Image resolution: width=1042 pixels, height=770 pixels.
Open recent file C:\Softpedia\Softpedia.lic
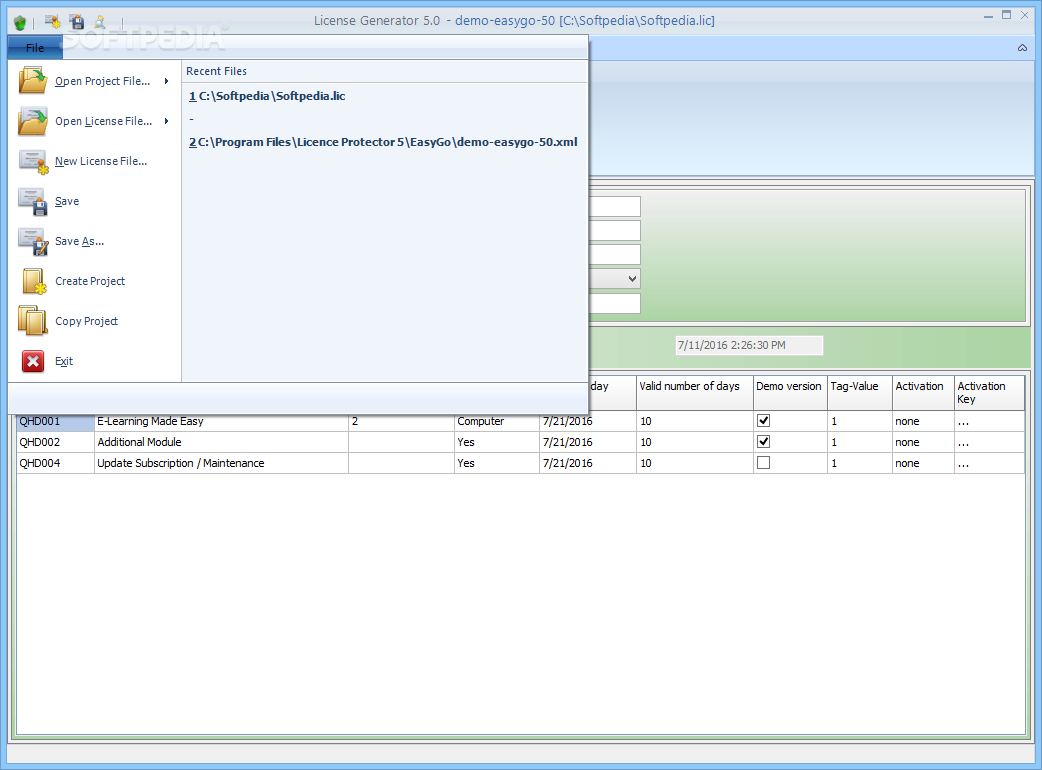(267, 96)
